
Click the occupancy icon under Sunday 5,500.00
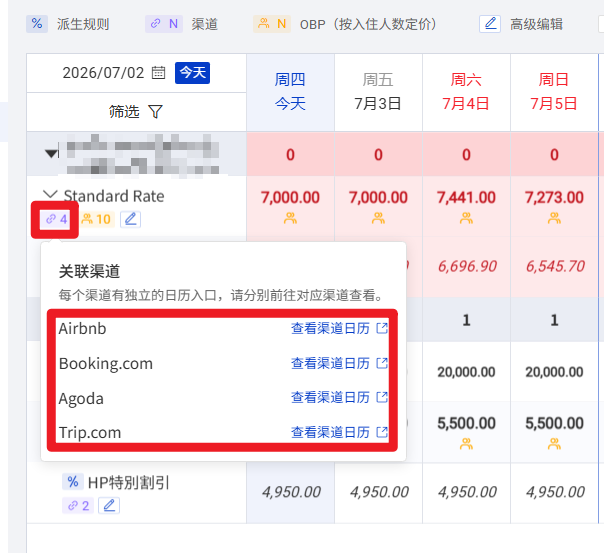(554, 444)
